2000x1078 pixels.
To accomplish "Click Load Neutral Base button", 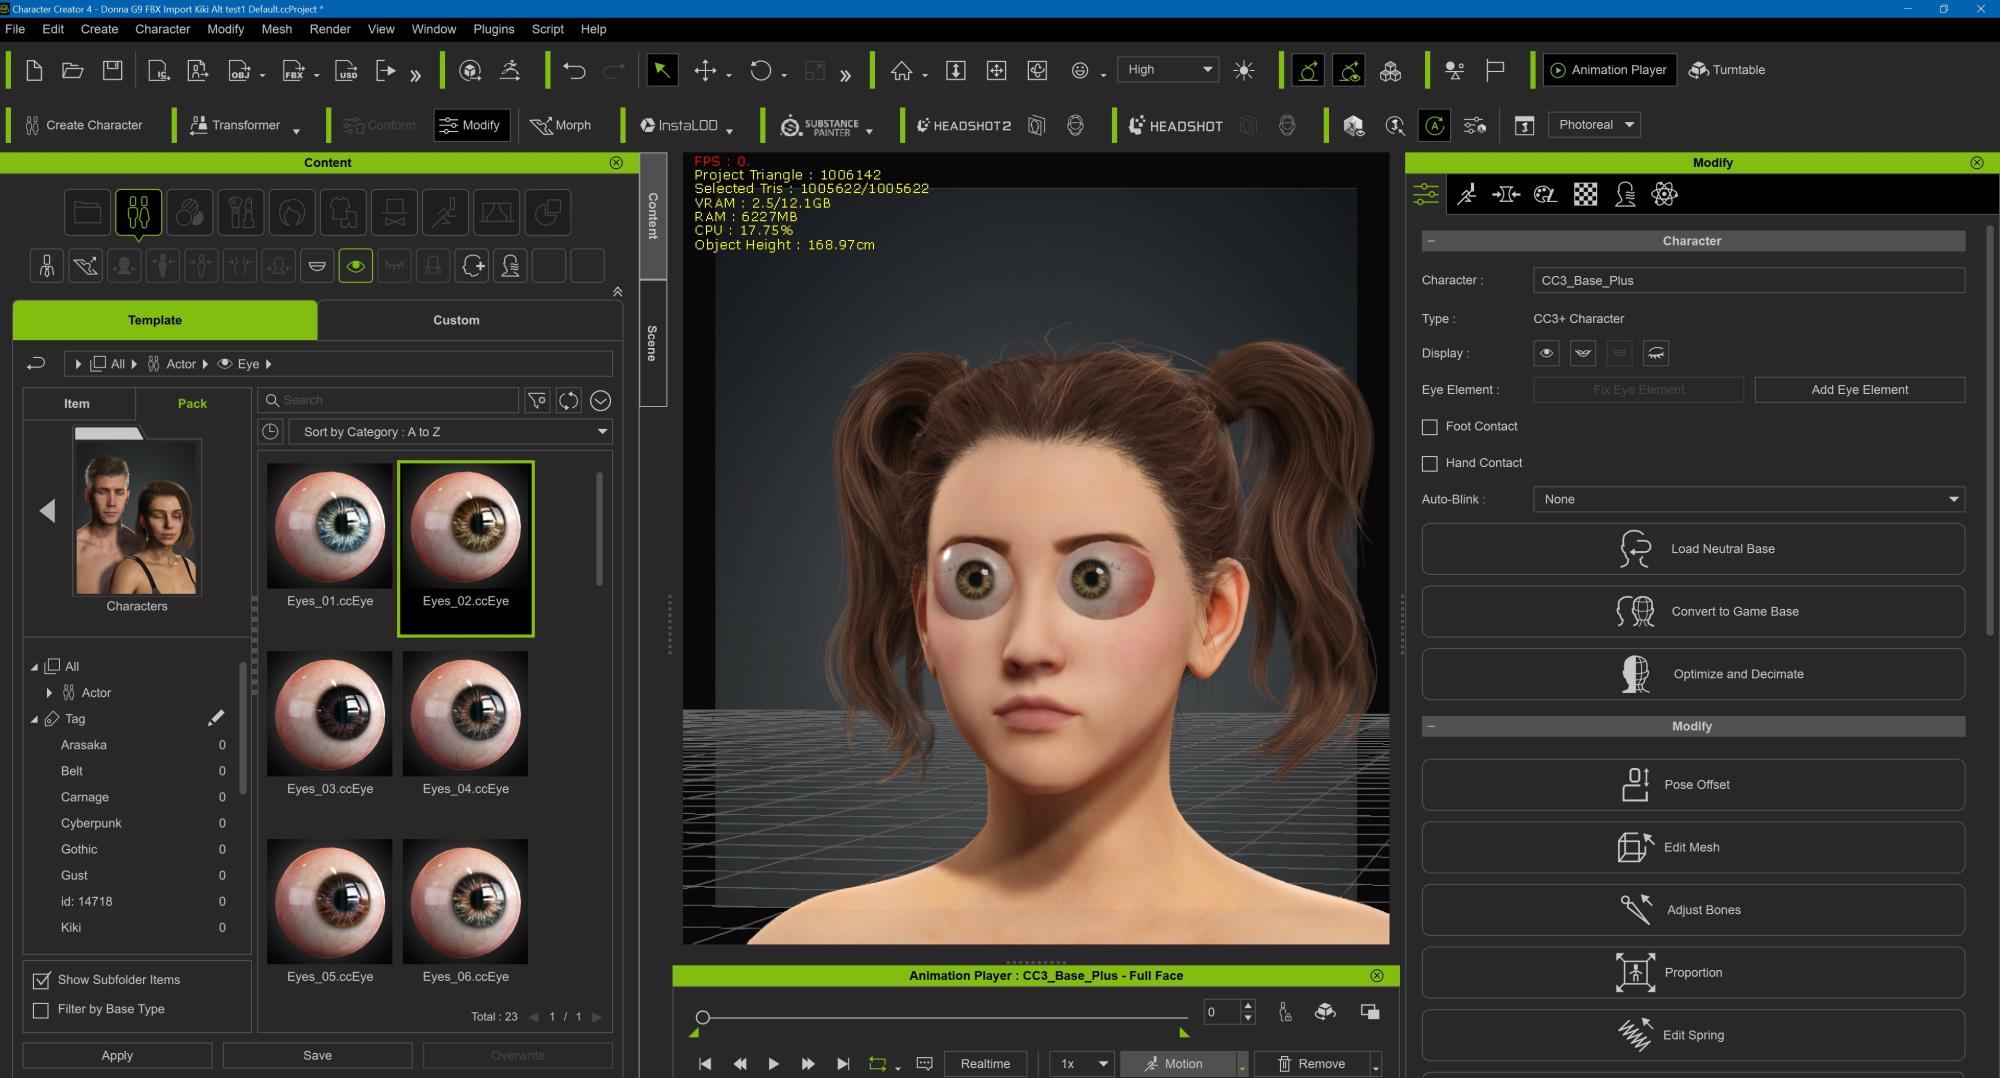I will [x=1693, y=549].
